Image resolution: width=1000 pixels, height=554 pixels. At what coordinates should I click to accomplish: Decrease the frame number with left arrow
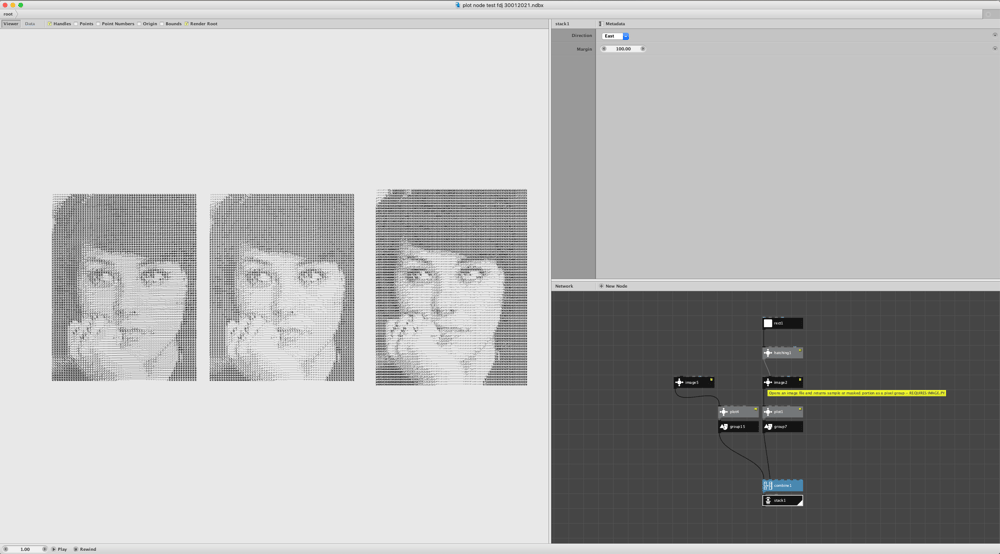coord(6,549)
